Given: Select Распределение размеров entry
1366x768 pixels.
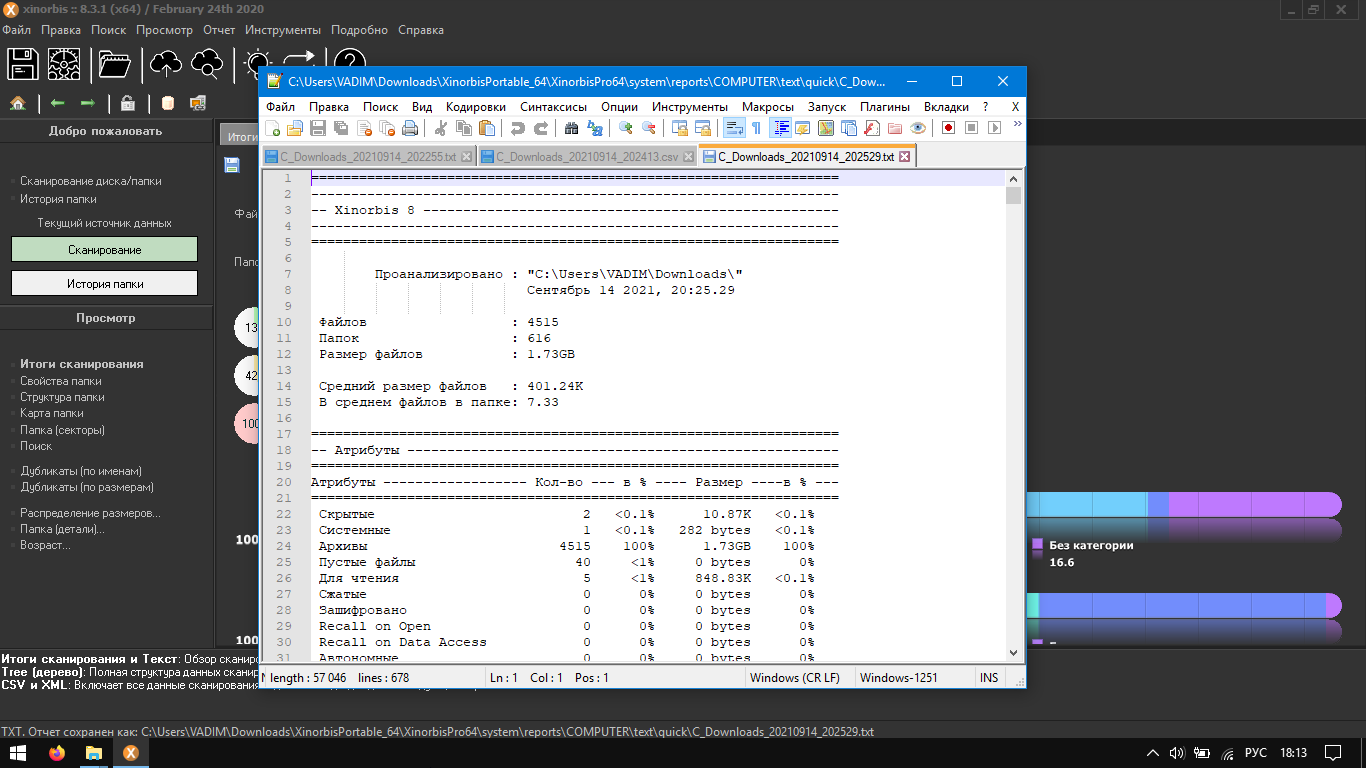Looking at the screenshot, I should [90, 513].
